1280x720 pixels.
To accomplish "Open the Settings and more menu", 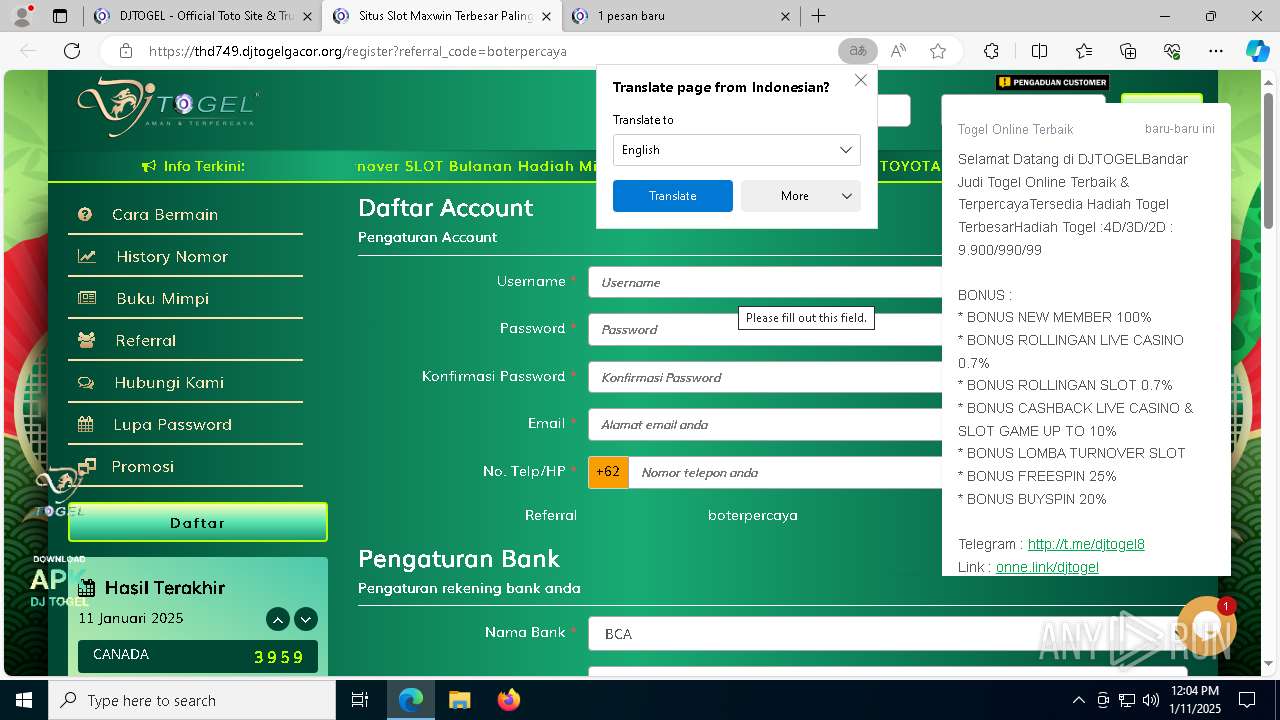I will point(1216,51).
